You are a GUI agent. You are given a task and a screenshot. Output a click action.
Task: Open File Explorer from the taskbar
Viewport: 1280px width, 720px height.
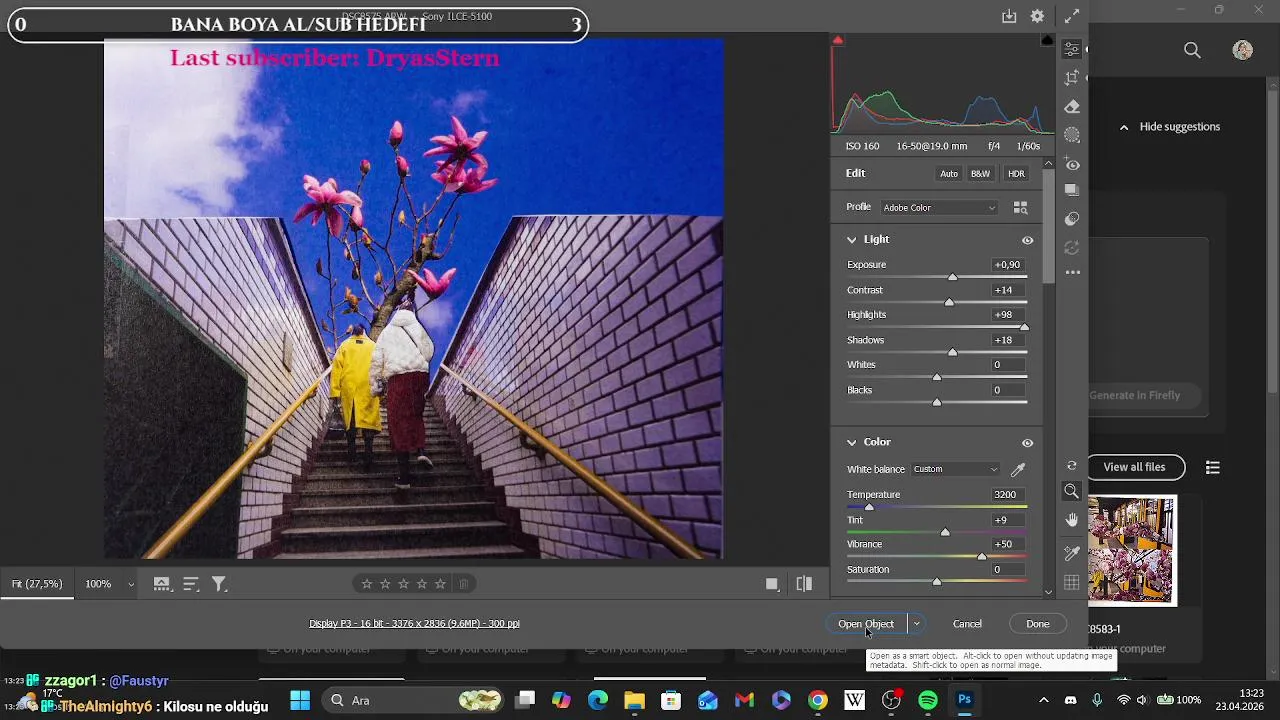pyautogui.click(x=634, y=700)
